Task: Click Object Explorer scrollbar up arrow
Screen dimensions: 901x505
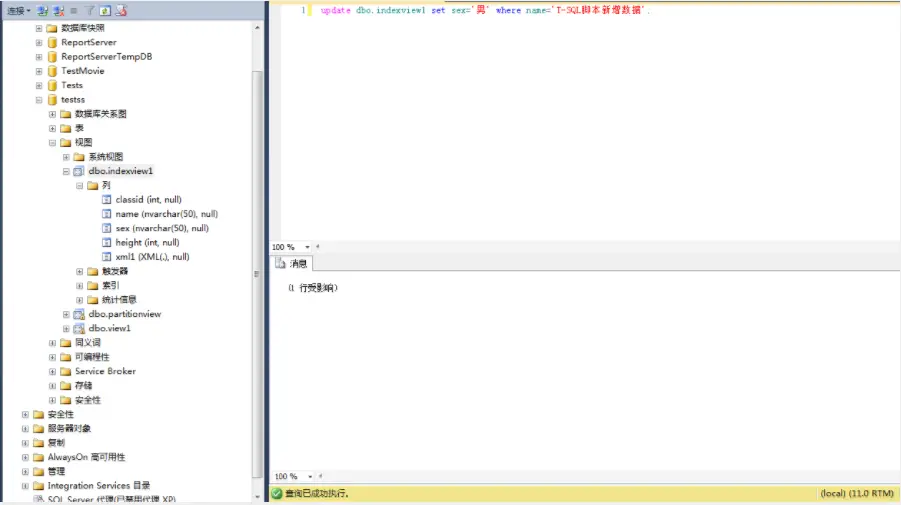Action: [257, 28]
